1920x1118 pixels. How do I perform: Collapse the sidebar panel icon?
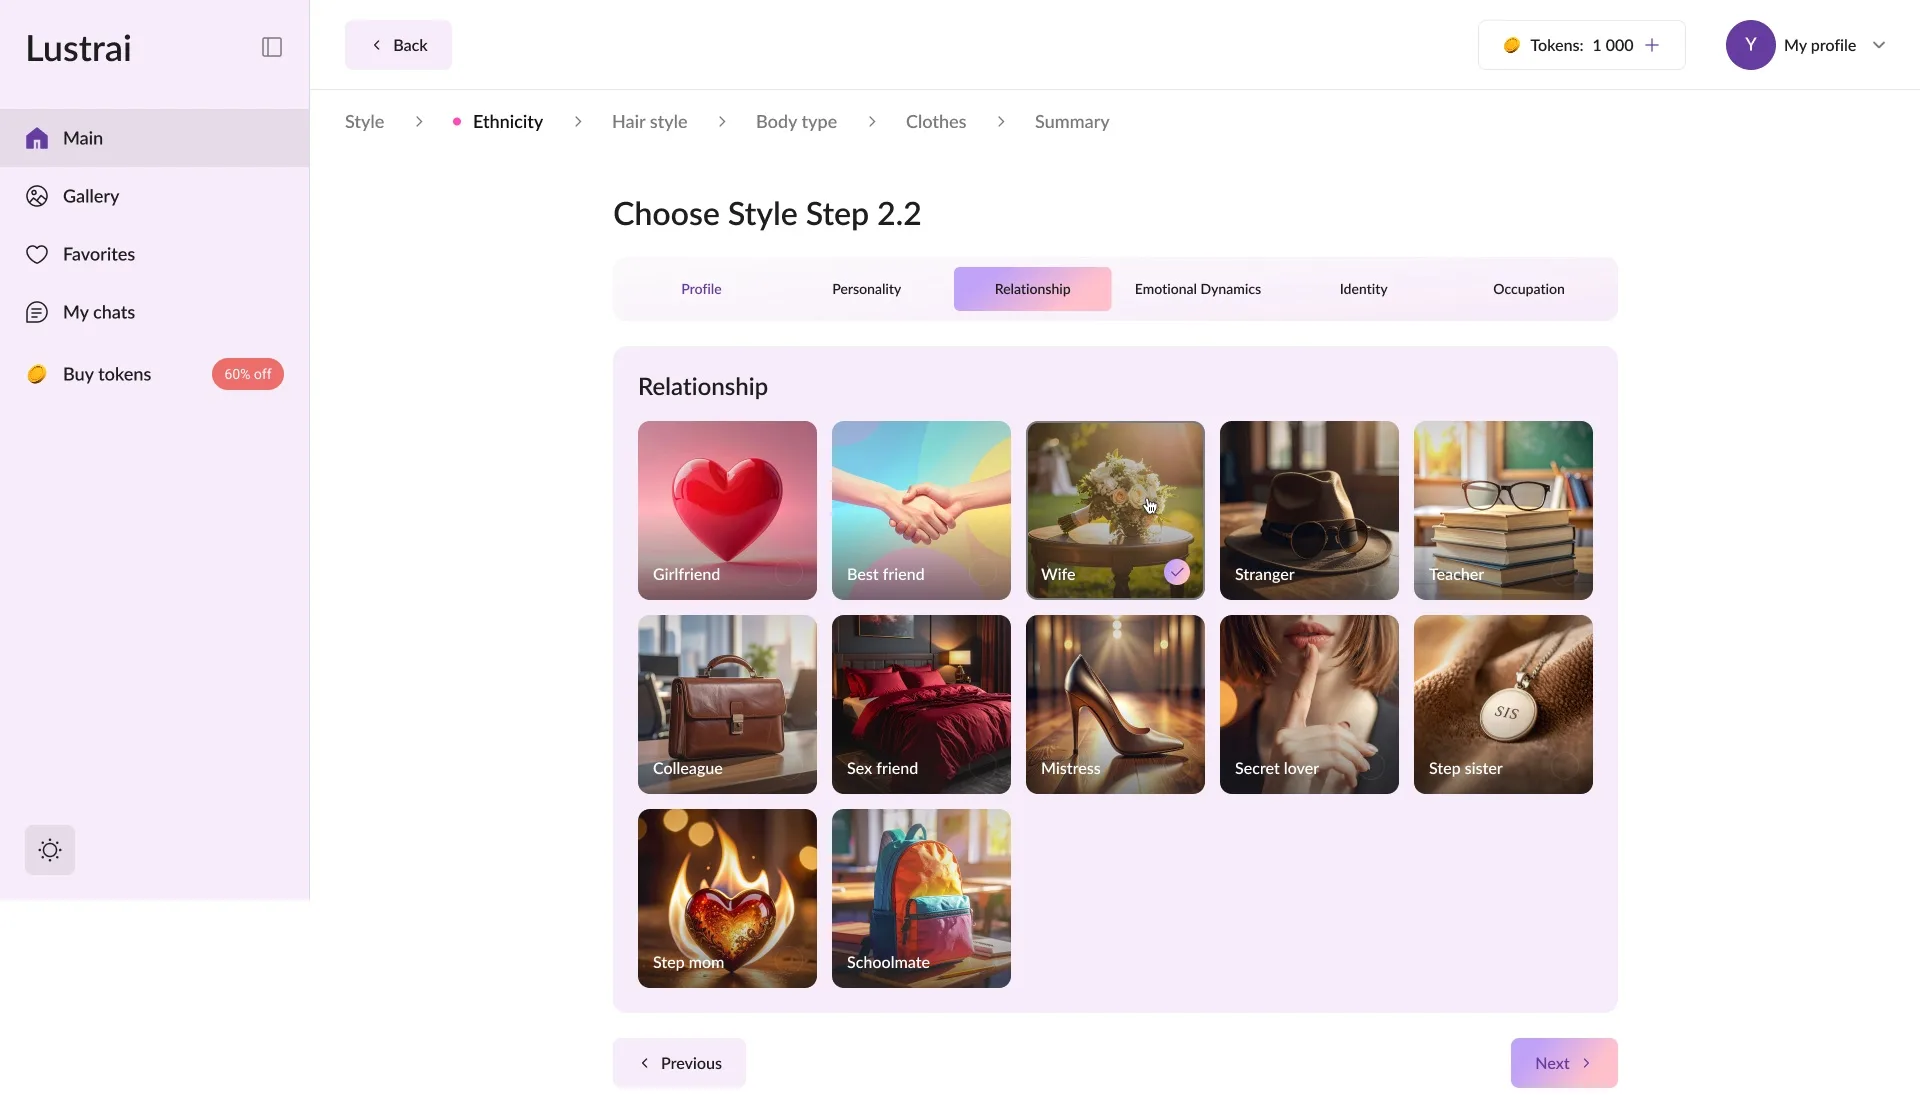[272, 47]
